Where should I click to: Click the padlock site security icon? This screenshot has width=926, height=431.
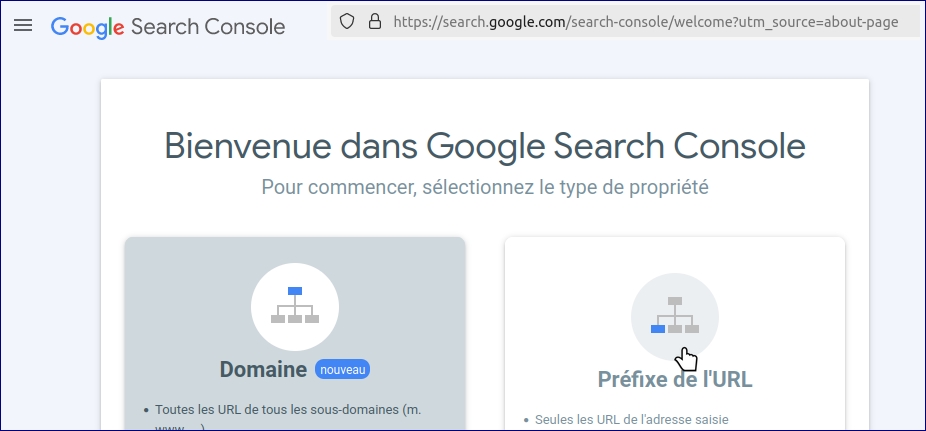point(374,22)
